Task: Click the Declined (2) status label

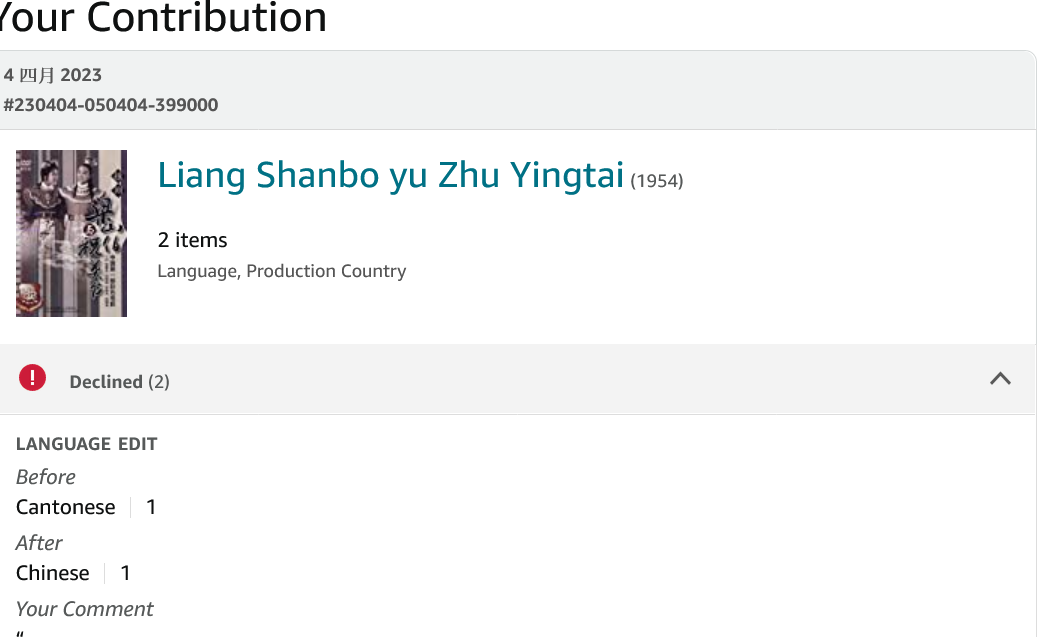Action: [x=119, y=382]
